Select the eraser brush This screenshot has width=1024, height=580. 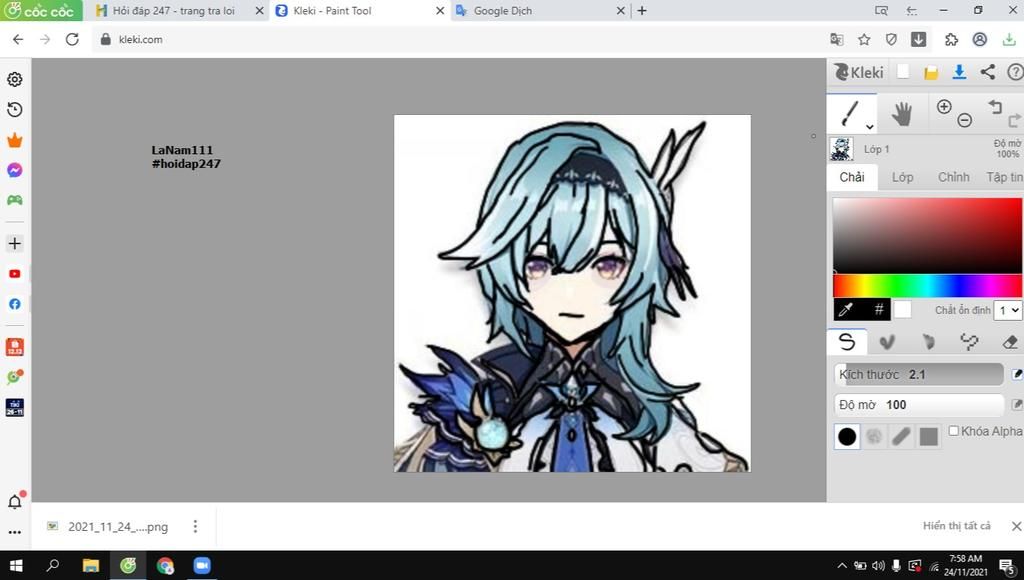click(1010, 342)
